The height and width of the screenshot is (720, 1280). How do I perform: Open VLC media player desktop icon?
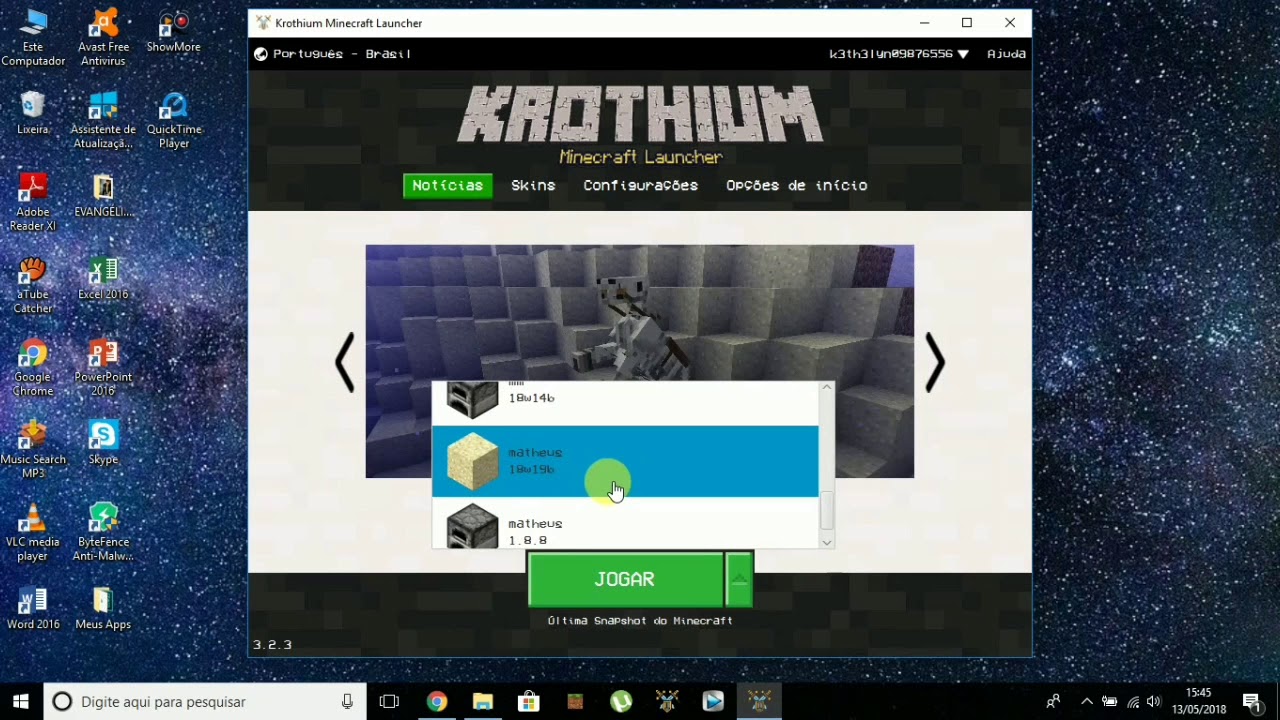[x=33, y=532]
